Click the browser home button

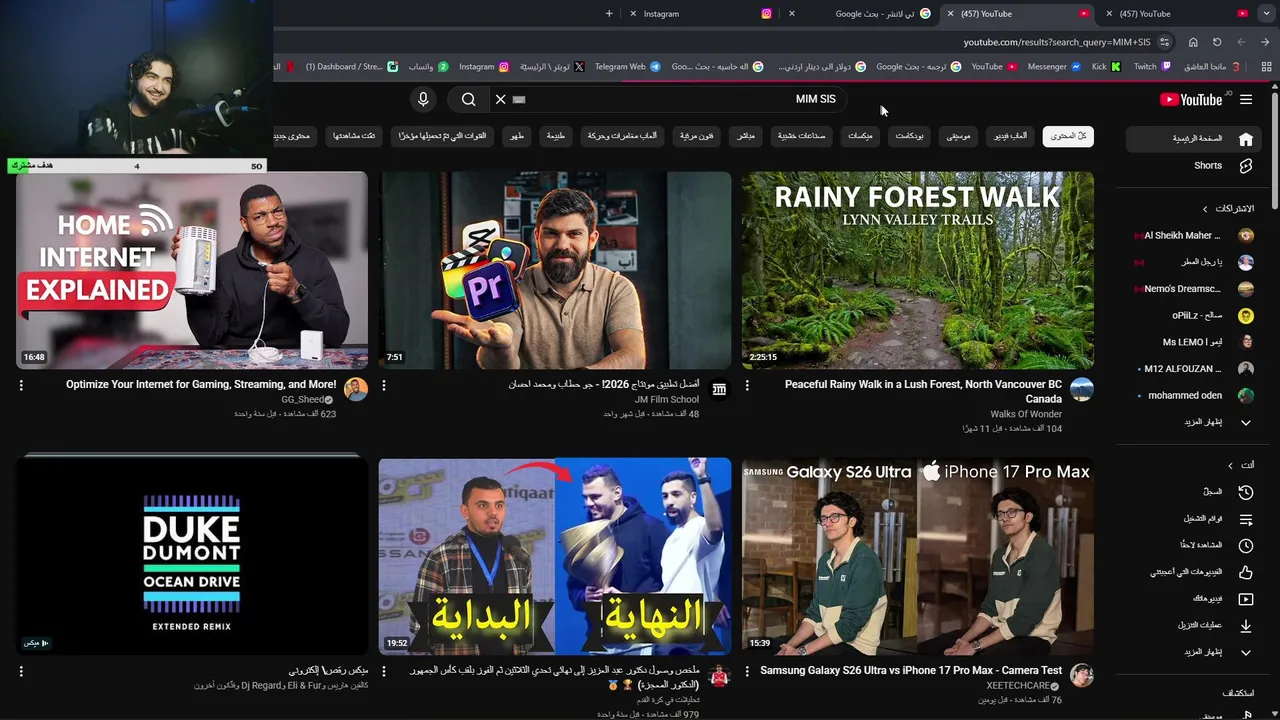pyautogui.click(x=1193, y=42)
